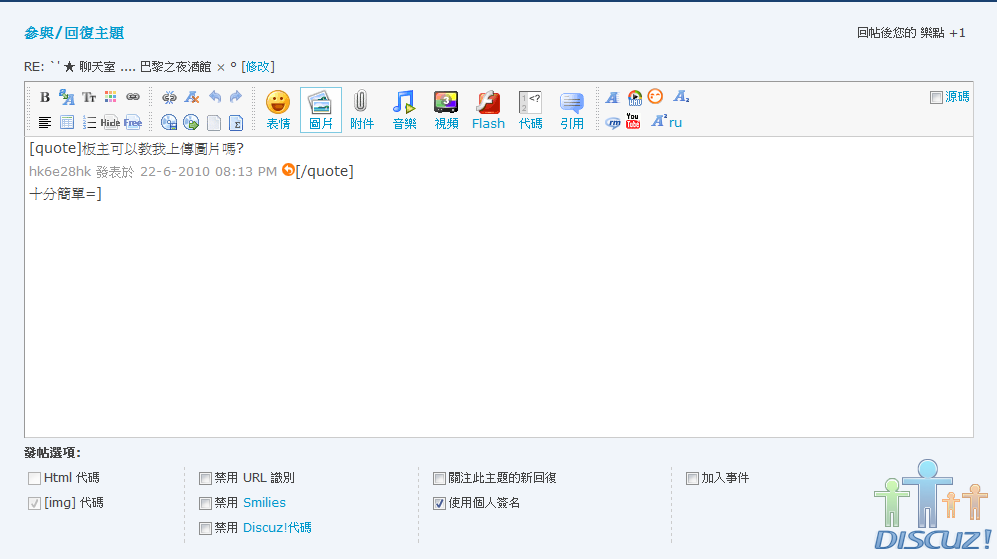Clear editor content with blank page icon
The width and height of the screenshot is (997, 559).
click(x=214, y=122)
